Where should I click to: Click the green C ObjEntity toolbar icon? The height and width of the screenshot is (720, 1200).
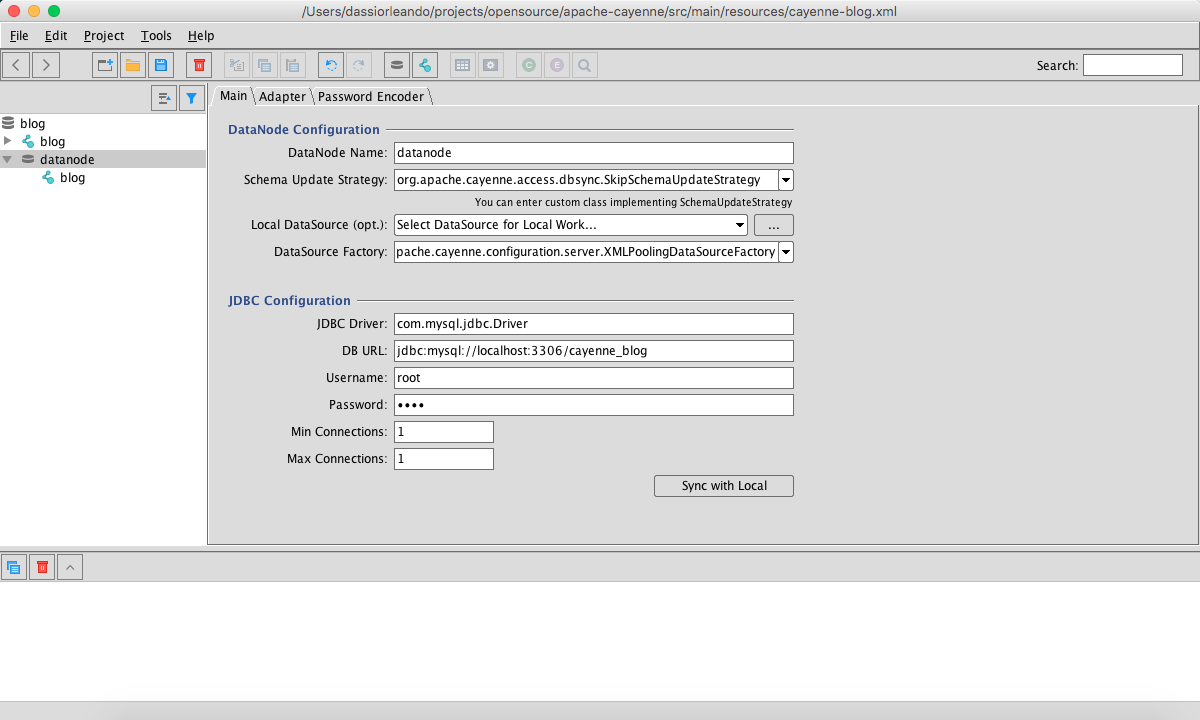tap(529, 65)
